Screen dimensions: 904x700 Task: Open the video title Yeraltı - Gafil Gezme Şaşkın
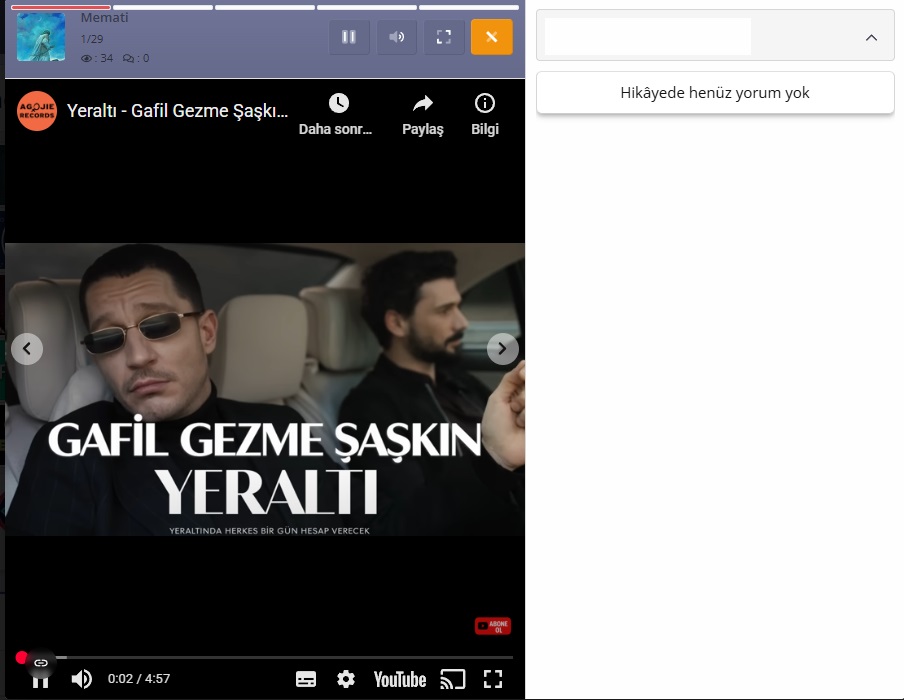[177, 110]
